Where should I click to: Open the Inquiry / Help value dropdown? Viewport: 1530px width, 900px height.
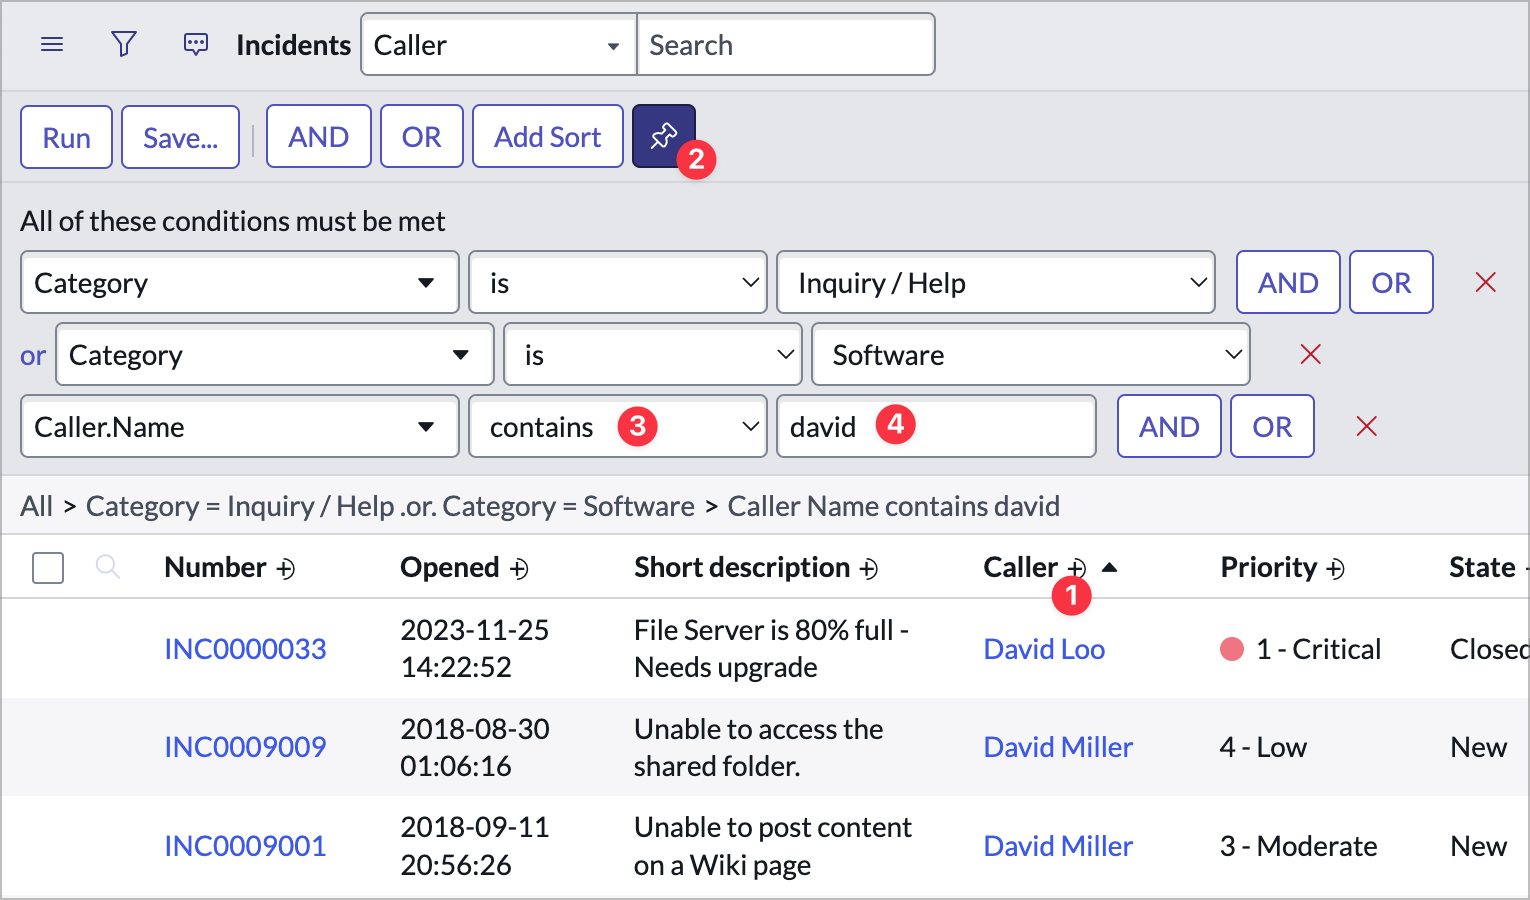click(996, 282)
